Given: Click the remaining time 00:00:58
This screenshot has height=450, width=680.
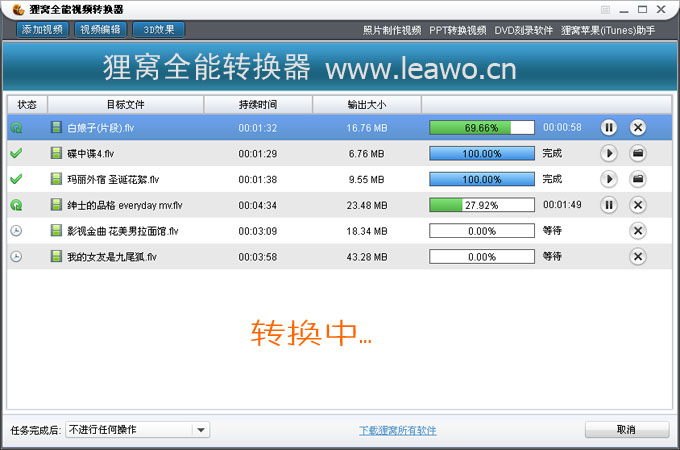Looking at the screenshot, I should coord(562,127).
